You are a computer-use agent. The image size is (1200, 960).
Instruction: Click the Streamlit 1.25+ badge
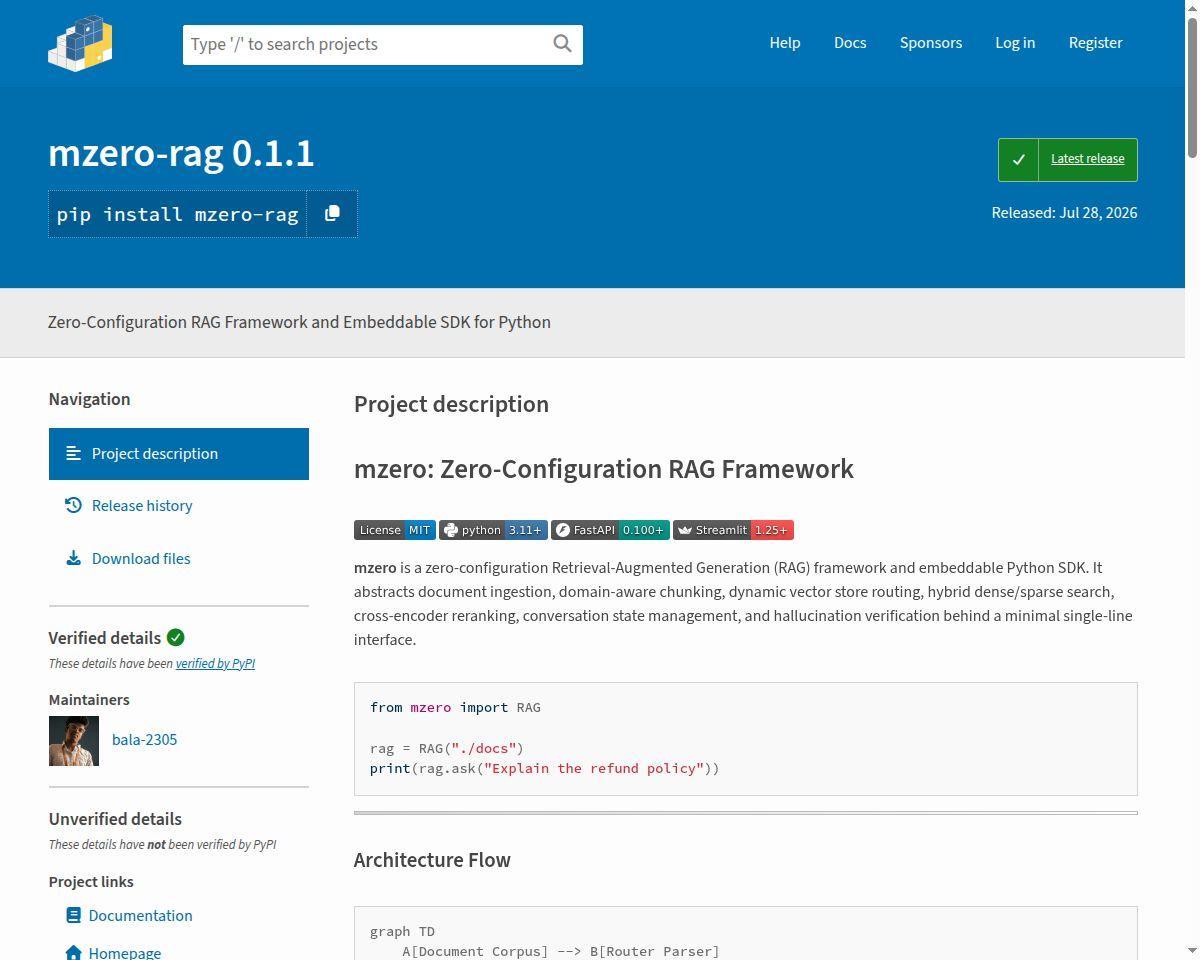point(733,530)
